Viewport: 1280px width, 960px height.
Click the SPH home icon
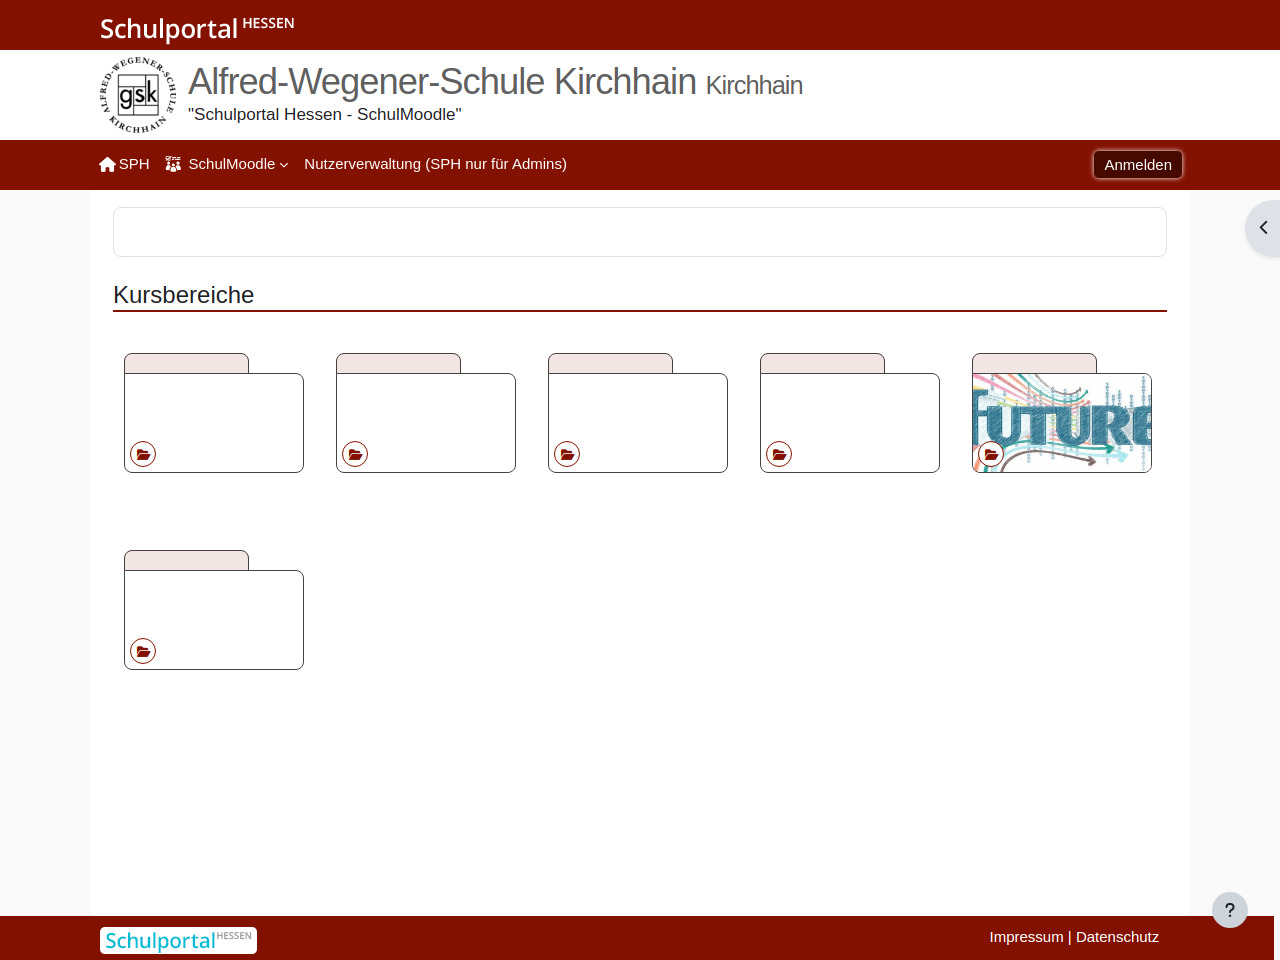tap(107, 165)
